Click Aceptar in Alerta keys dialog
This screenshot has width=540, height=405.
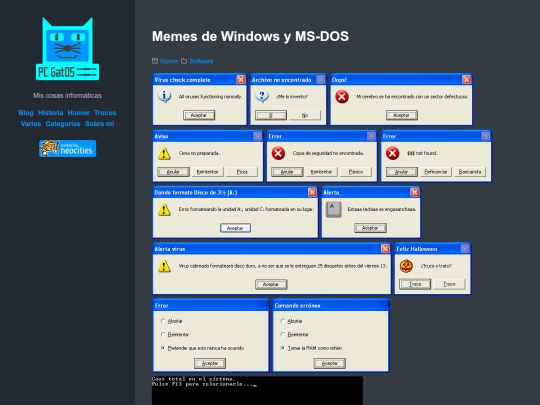click(x=370, y=228)
